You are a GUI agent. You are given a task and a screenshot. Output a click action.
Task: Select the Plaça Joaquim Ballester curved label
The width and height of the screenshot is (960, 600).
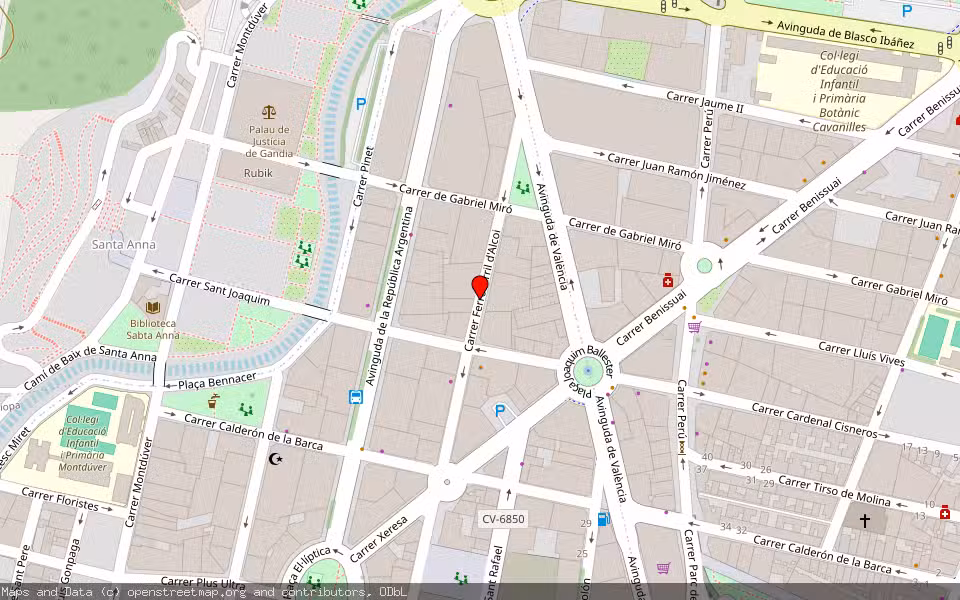tap(588, 371)
